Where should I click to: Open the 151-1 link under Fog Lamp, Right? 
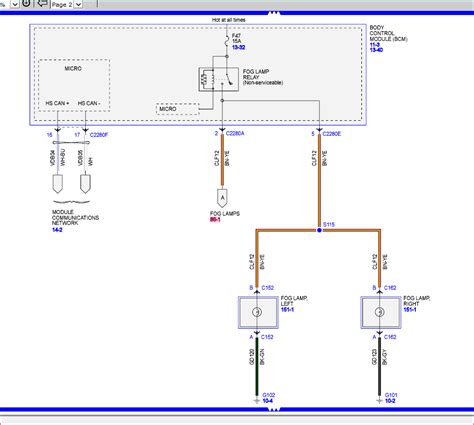coord(410,310)
